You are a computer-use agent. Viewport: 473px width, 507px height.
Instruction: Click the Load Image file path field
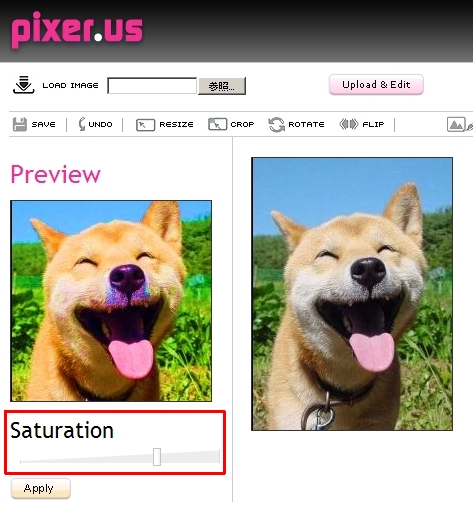pyautogui.click(x=152, y=86)
